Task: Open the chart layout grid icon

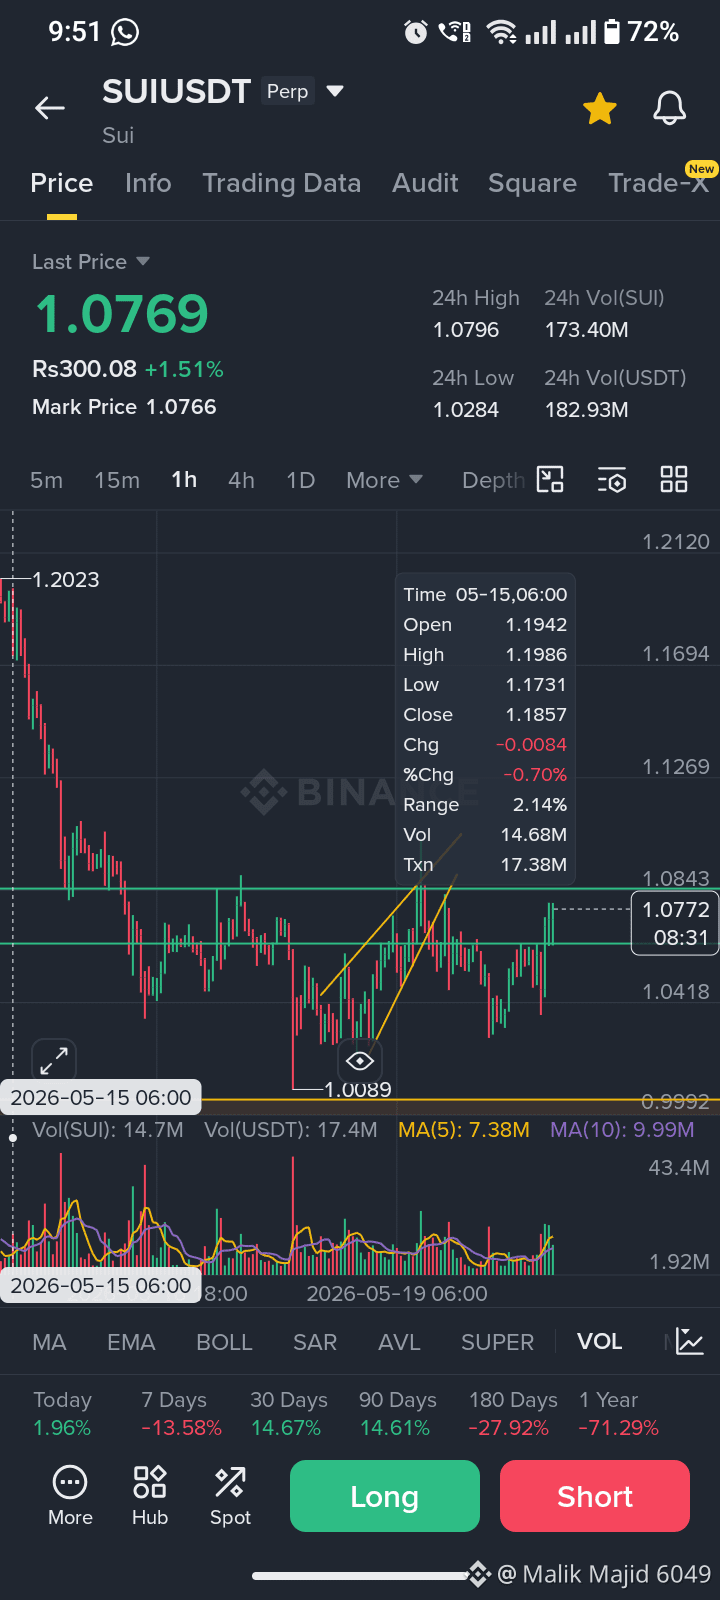Action: point(674,480)
